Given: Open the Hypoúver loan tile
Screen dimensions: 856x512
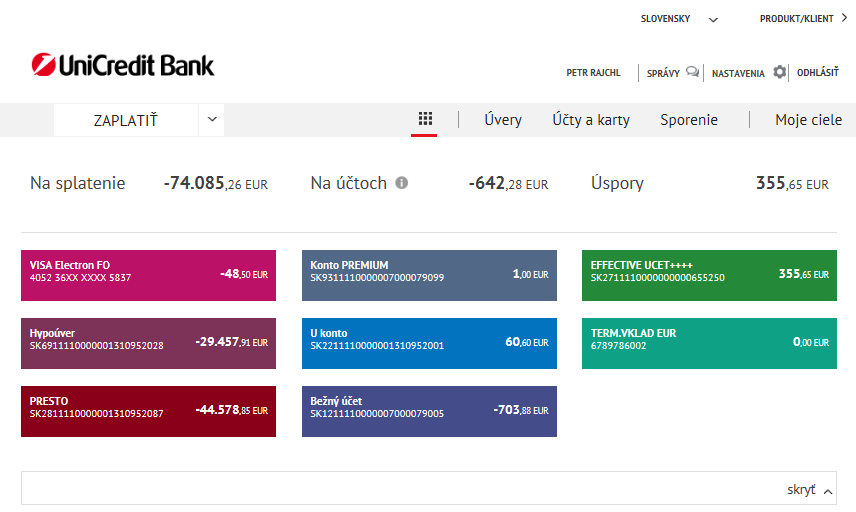Looking at the screenshot, I should tap(148, 343).
